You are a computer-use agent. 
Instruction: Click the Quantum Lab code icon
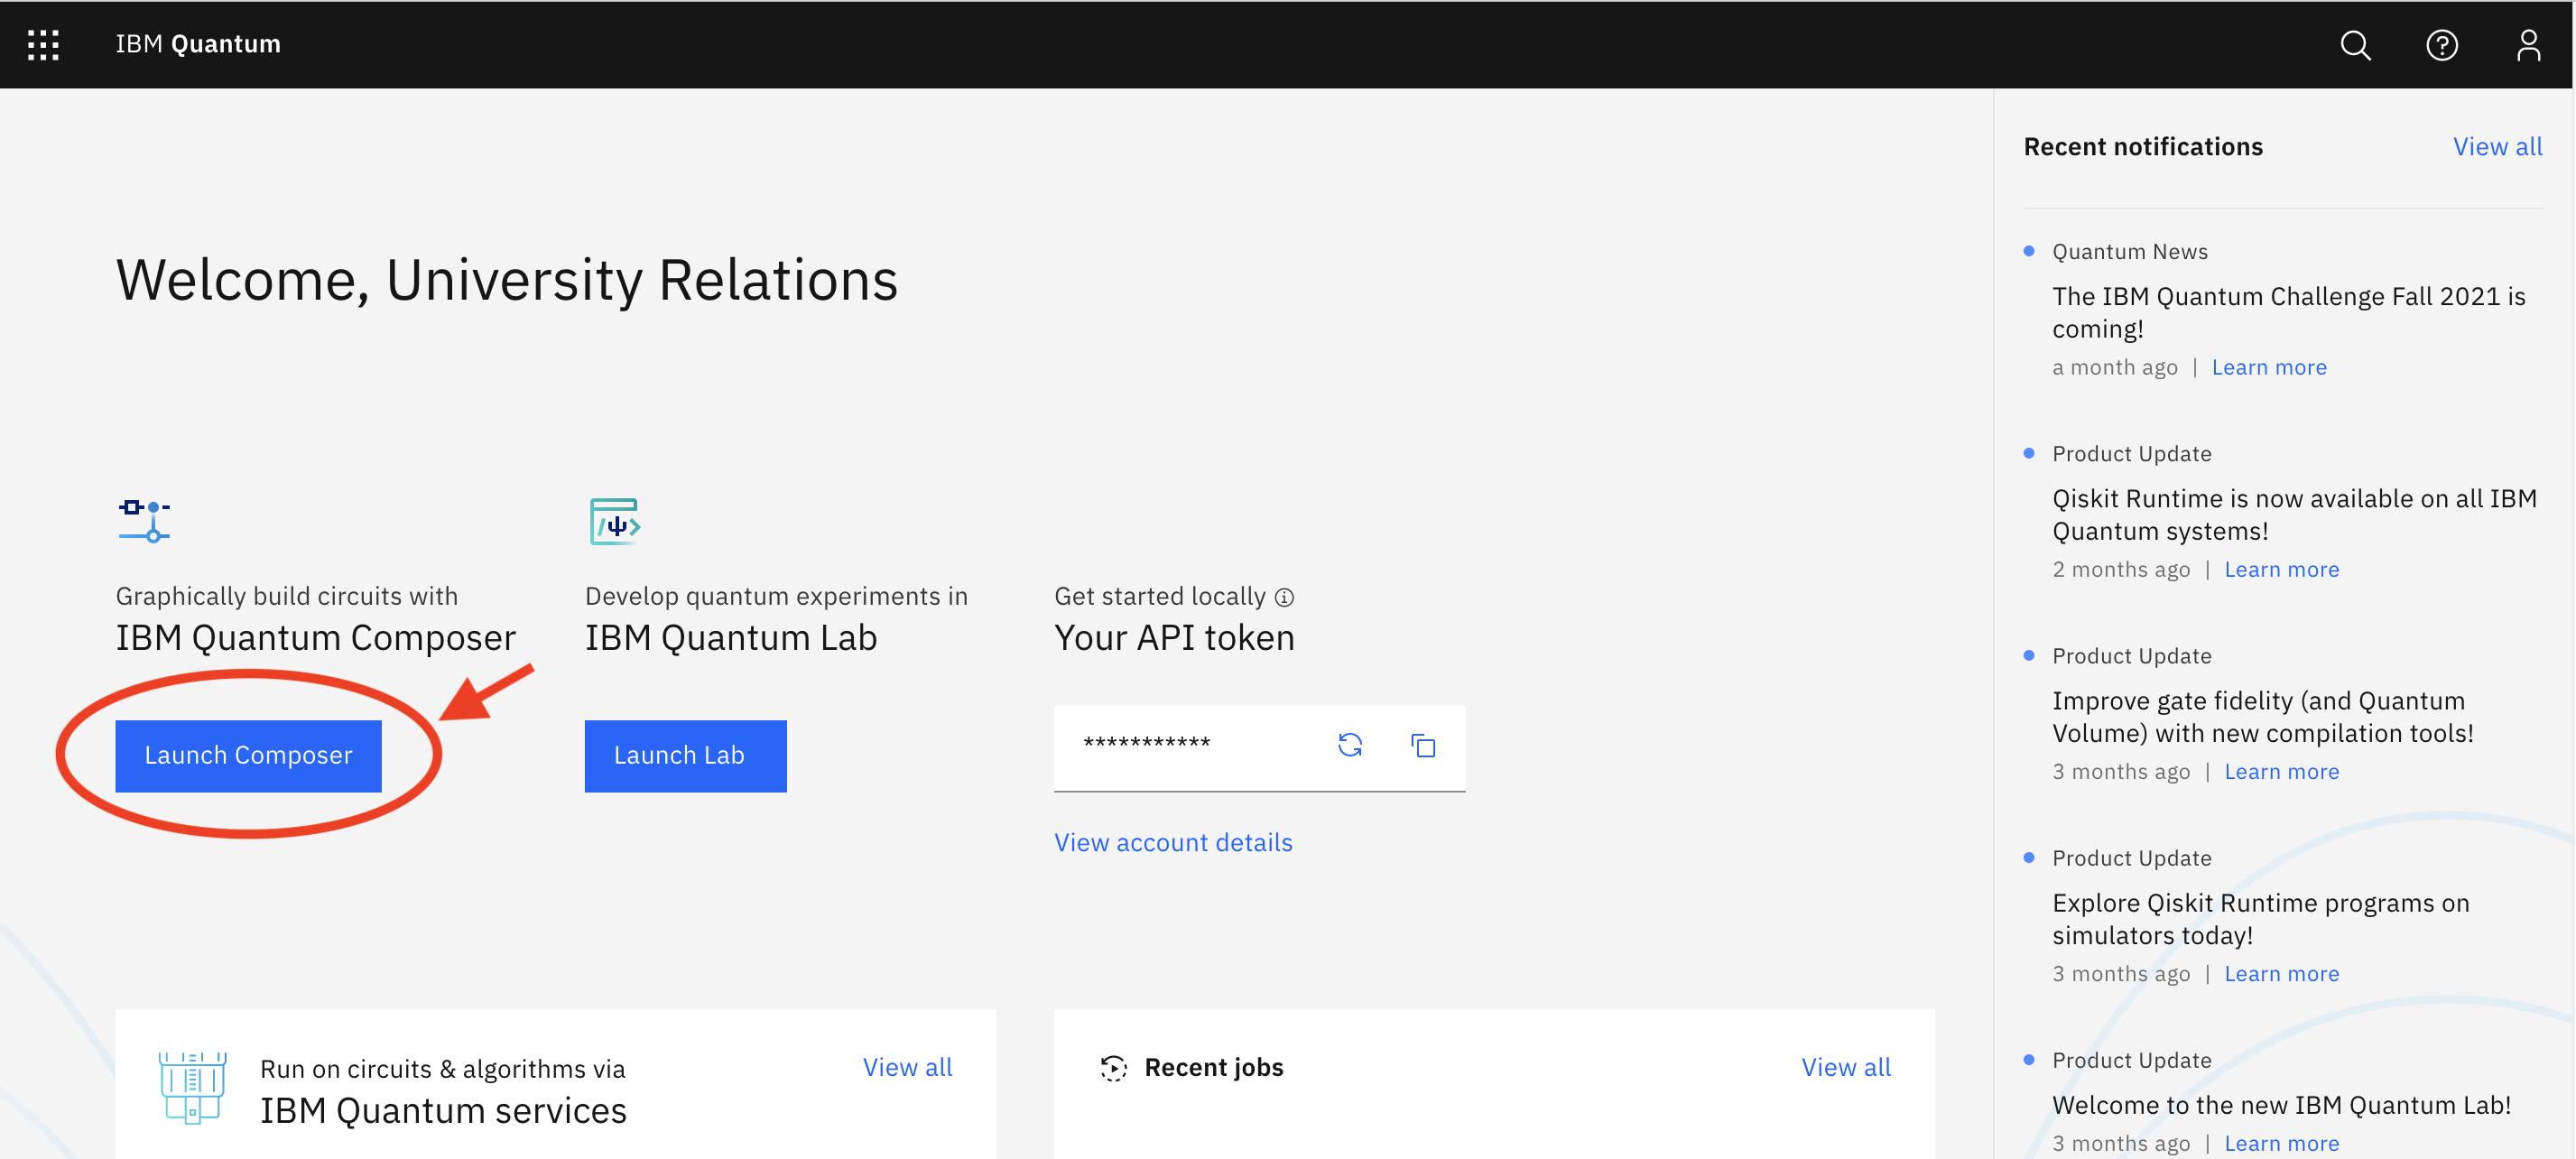[614, 520]
